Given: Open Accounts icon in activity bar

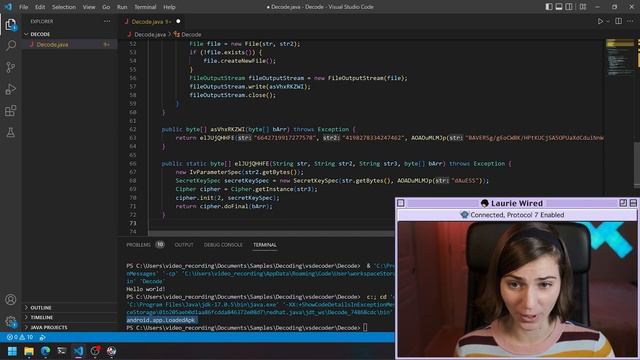Looking at the screenshot, I should [11, 300].
